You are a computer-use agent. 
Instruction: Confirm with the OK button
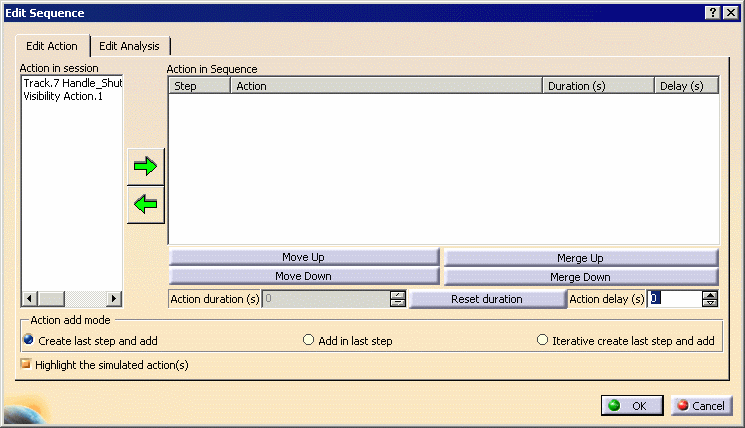click(632, 406)
